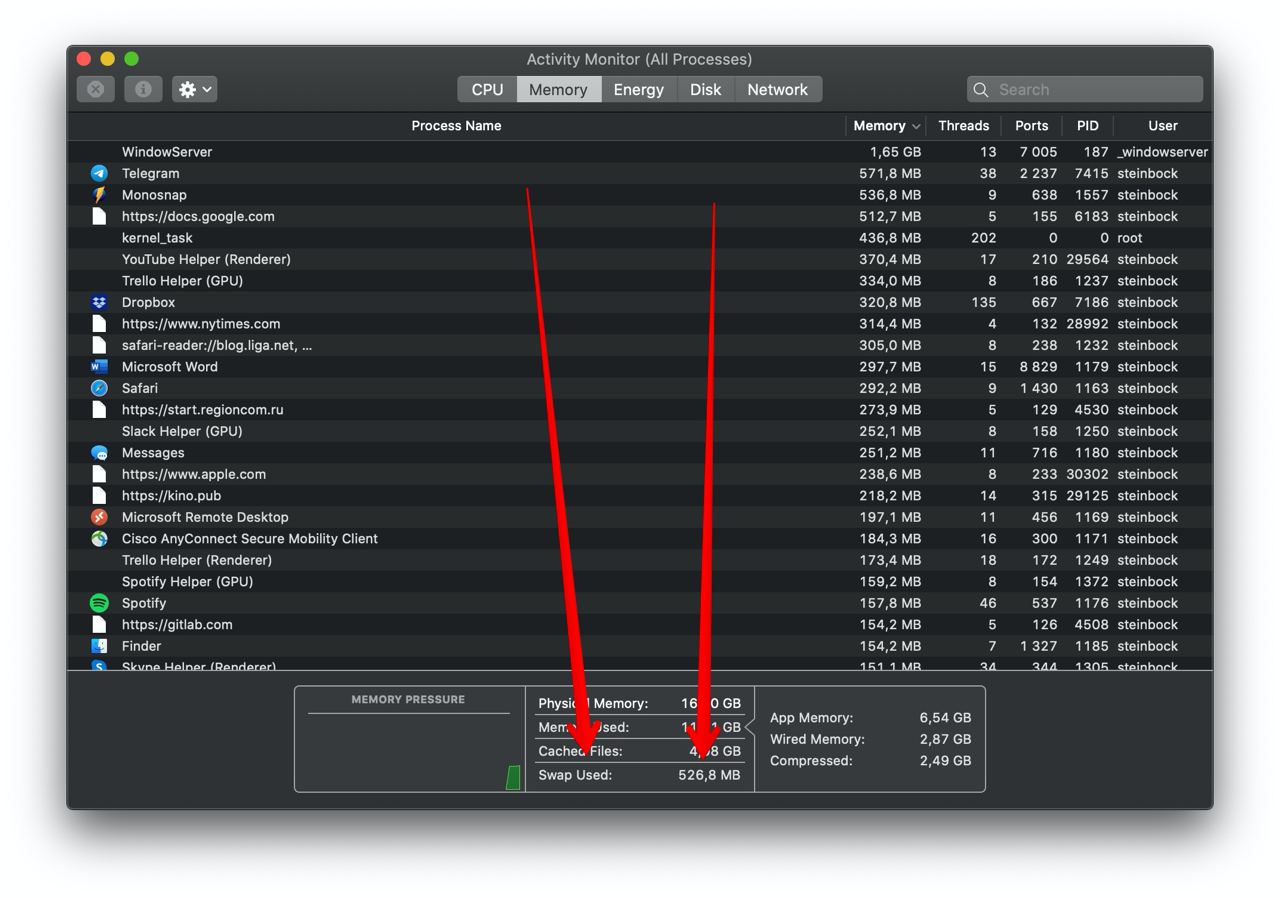Select the Trello Helper (GPU) row
This screenshot has height=898, width=1280.
pos(640,281)
